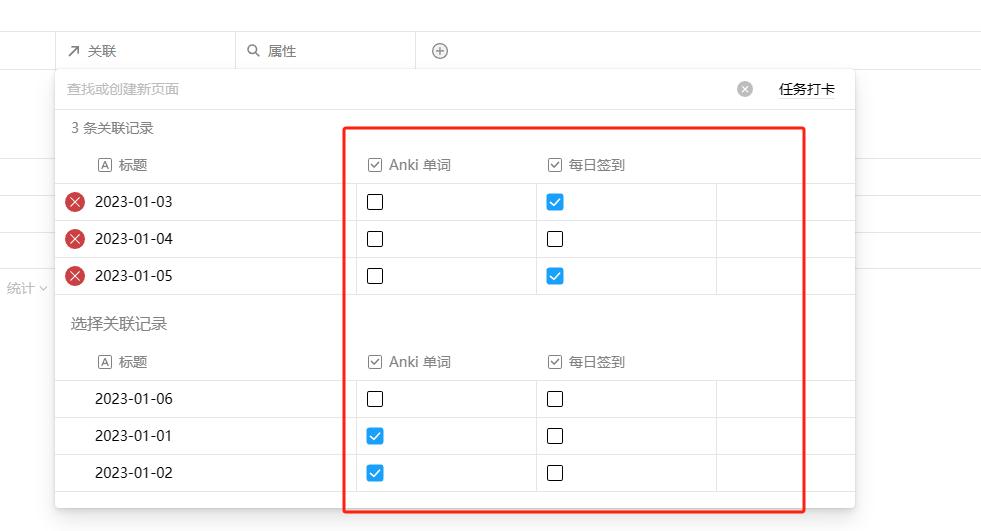This screenshot has width=981, height=531.
Task: Remove the 2023-01-04 linked record
Action: pyautogui.click(x=75, y=239)
